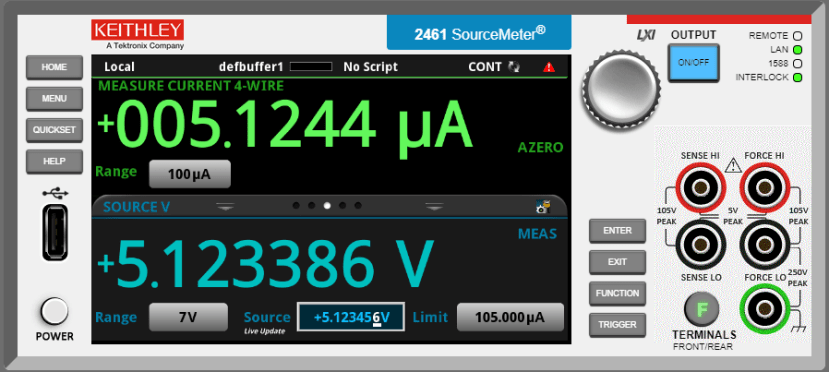
Task: Select the active third swipe screen dot
Action: [327, 206]
